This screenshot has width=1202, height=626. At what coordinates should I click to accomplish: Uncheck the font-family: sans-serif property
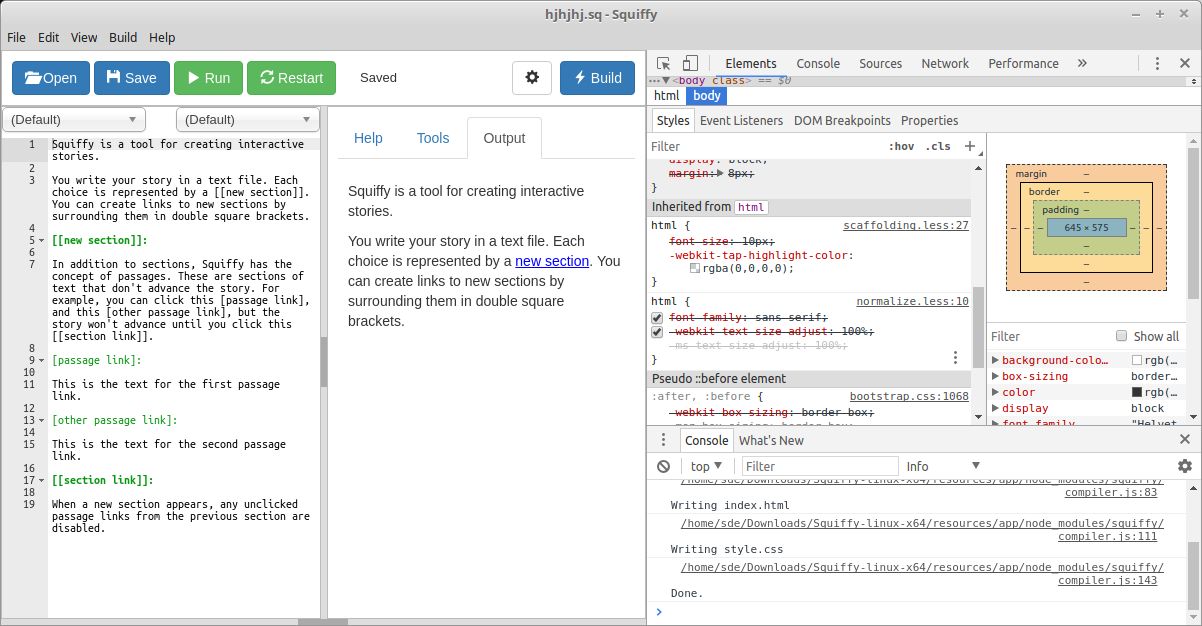657,317
